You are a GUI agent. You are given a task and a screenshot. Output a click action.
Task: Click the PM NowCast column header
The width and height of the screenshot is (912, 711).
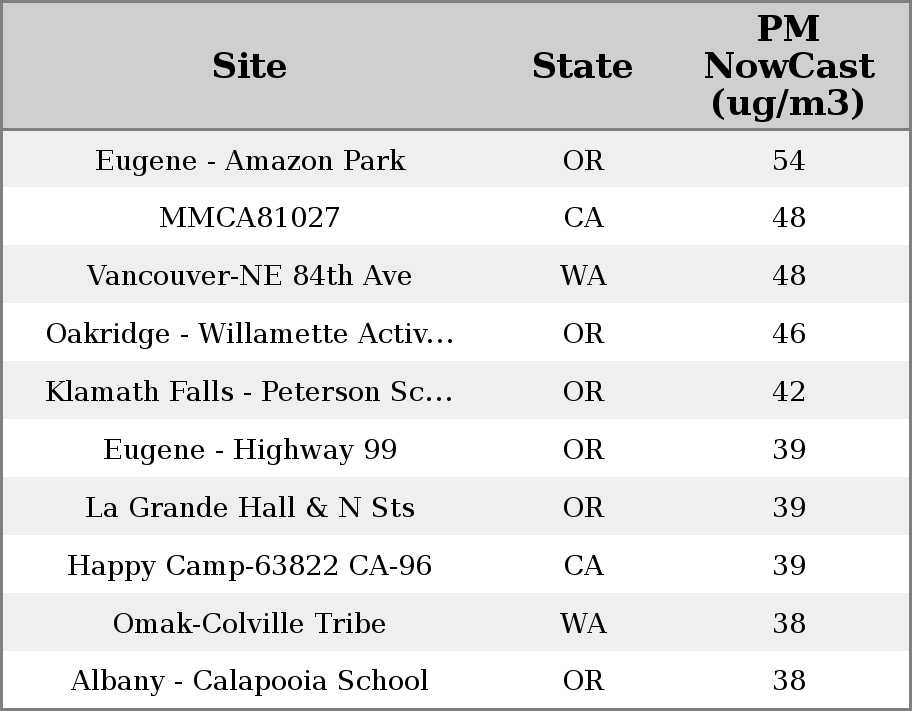[788, 67]
